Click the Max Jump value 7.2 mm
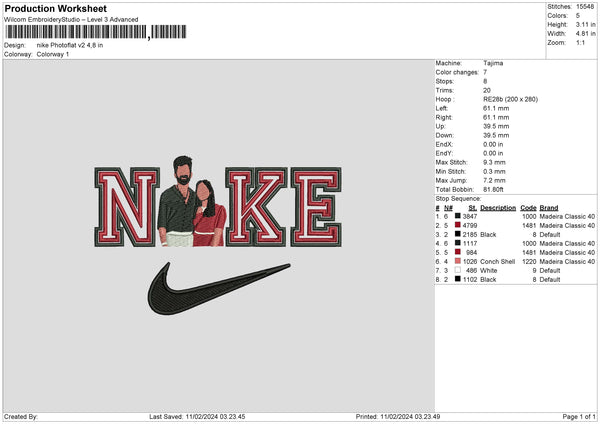 pyautogui.click(x=494, y=181)
